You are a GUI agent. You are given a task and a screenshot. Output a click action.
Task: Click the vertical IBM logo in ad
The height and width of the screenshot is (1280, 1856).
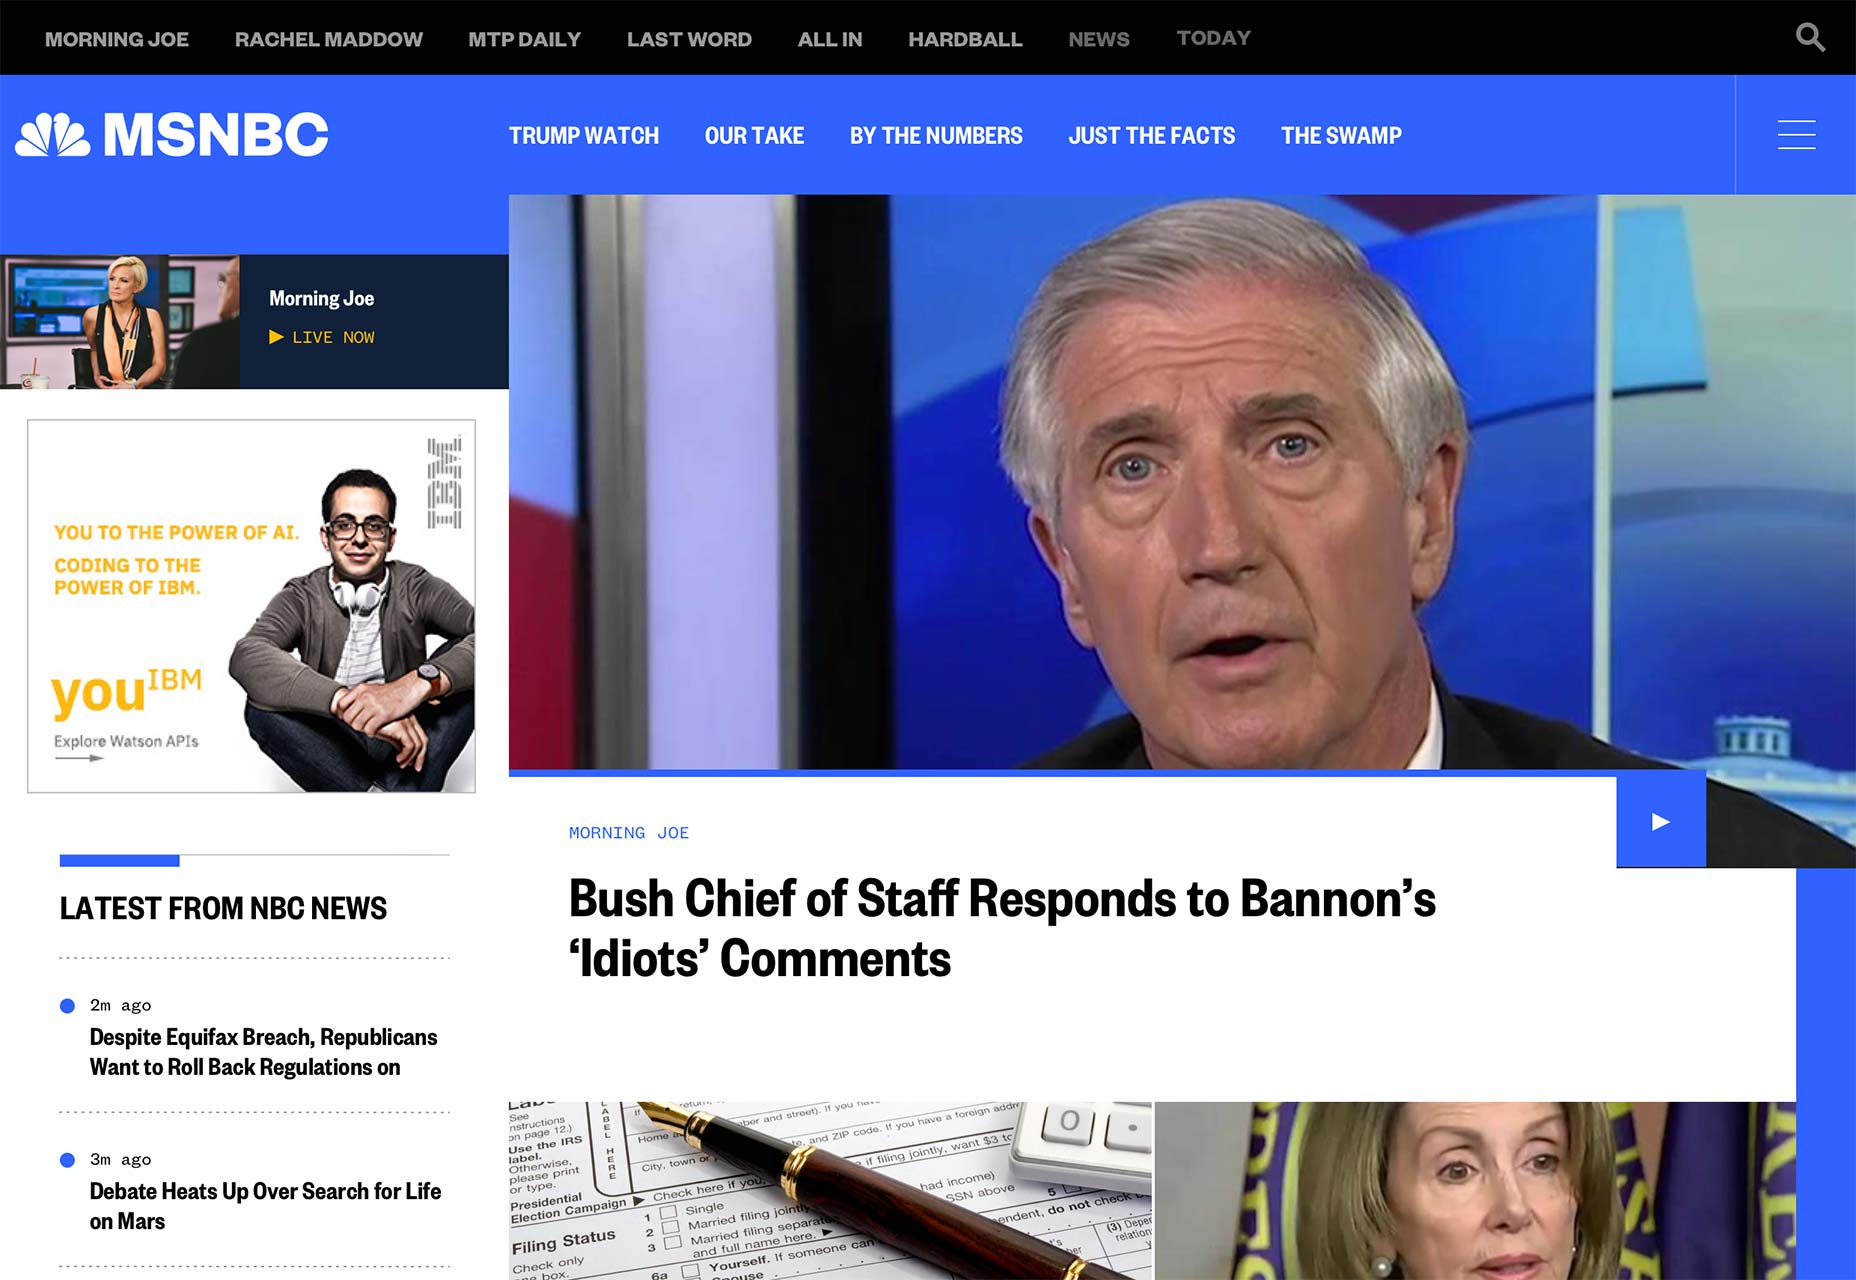tap(445, 483)
